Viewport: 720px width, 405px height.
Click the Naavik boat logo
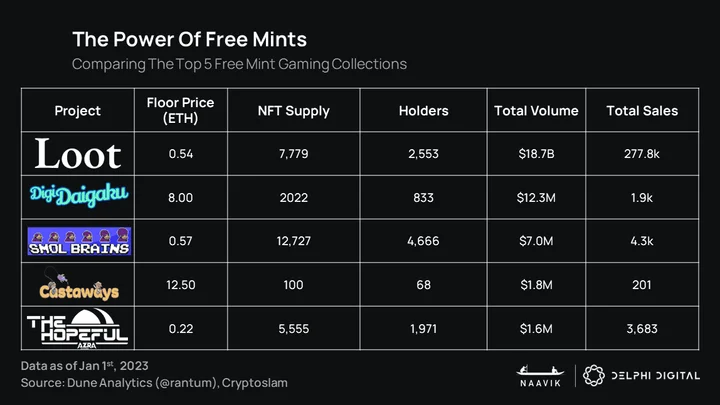[540, 376]
